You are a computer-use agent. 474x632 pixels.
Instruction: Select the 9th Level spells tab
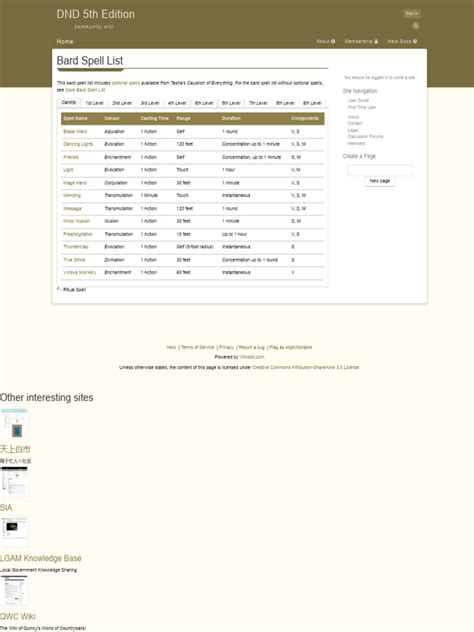tap(312, 103)
